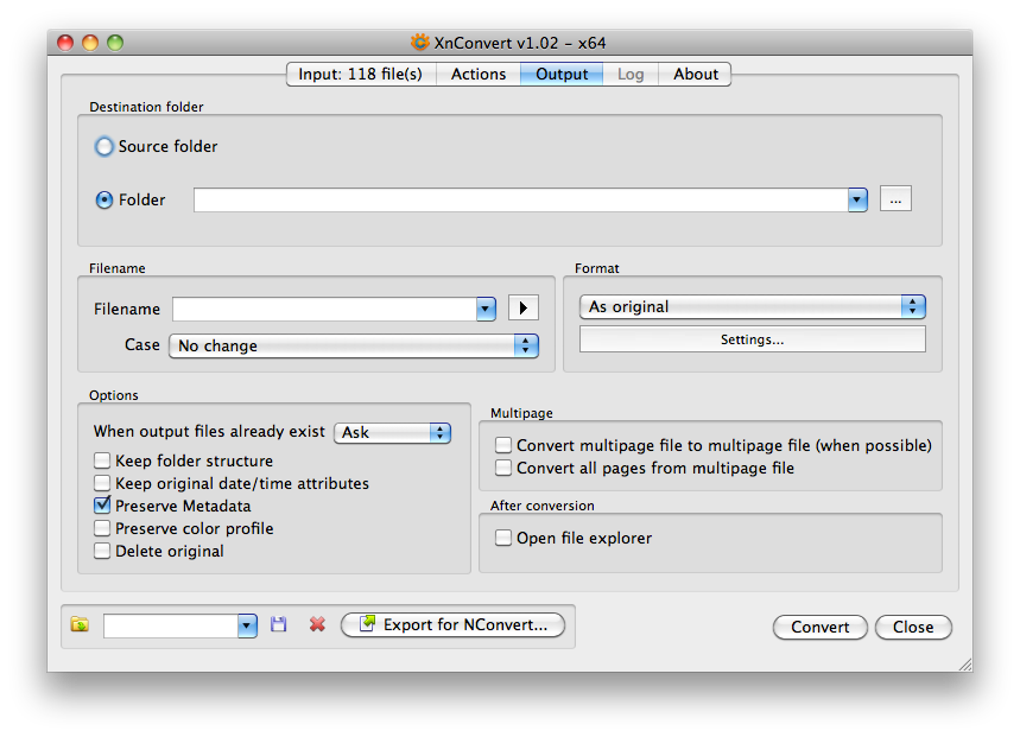The image size is (1020, 737).
Task: Click into the preset name field
Action: pos(171,626)
